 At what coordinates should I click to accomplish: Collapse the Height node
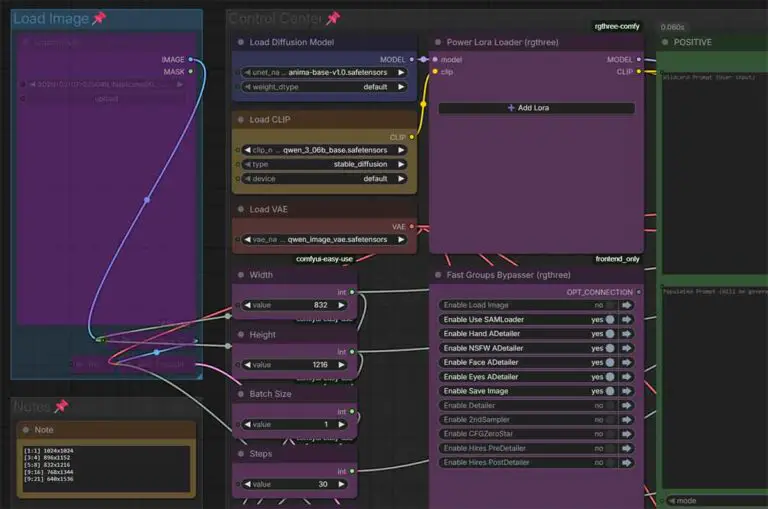pyautogui.click(x=241, y=335)
